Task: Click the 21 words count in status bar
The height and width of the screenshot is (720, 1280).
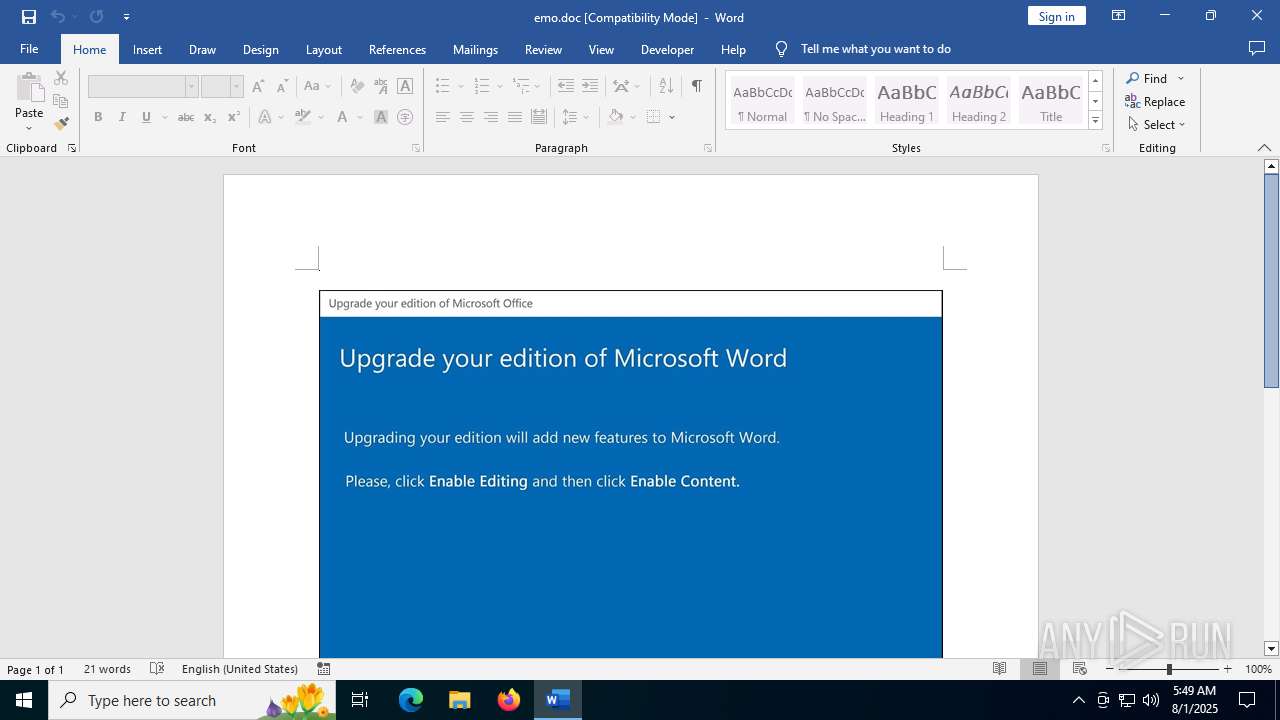Action: click(x=107, y=669)
